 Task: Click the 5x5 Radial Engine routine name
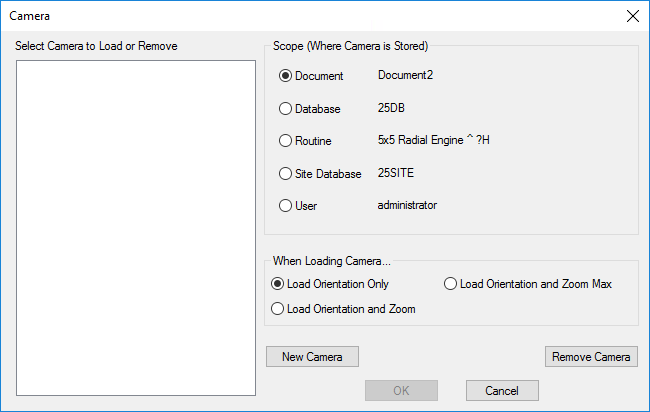pyautogui.click(x=433, y=140)
